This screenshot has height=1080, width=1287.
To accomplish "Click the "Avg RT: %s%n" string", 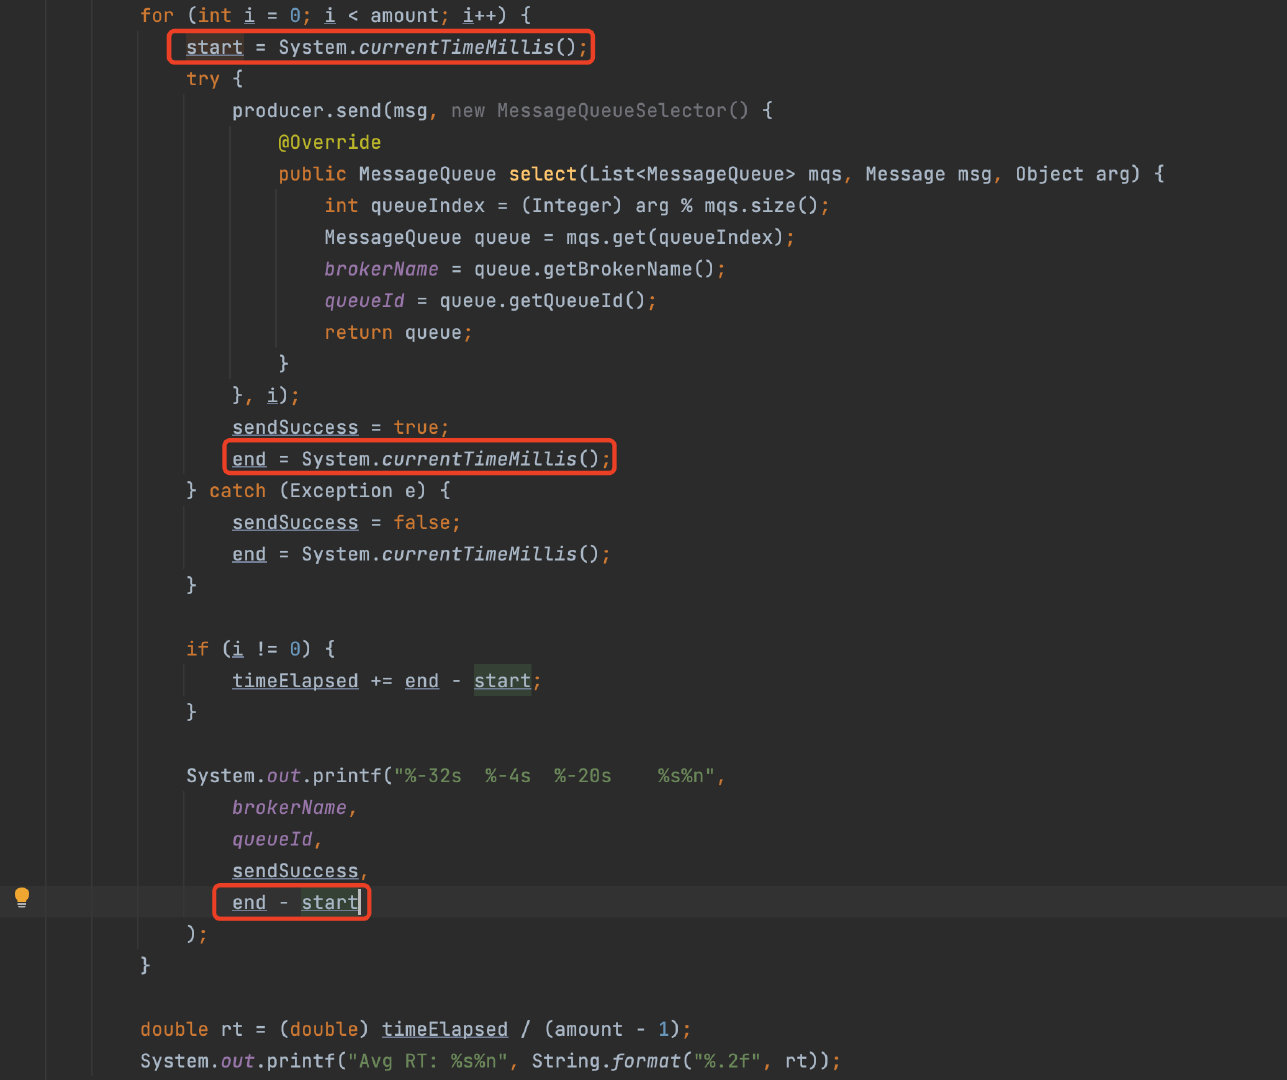I will [x=428, y=1061].
